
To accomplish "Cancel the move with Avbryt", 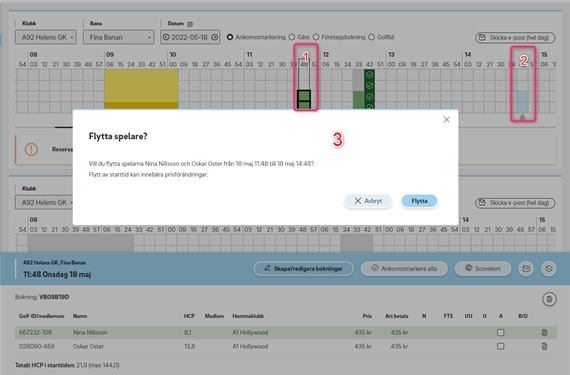I will coord(368,201).
